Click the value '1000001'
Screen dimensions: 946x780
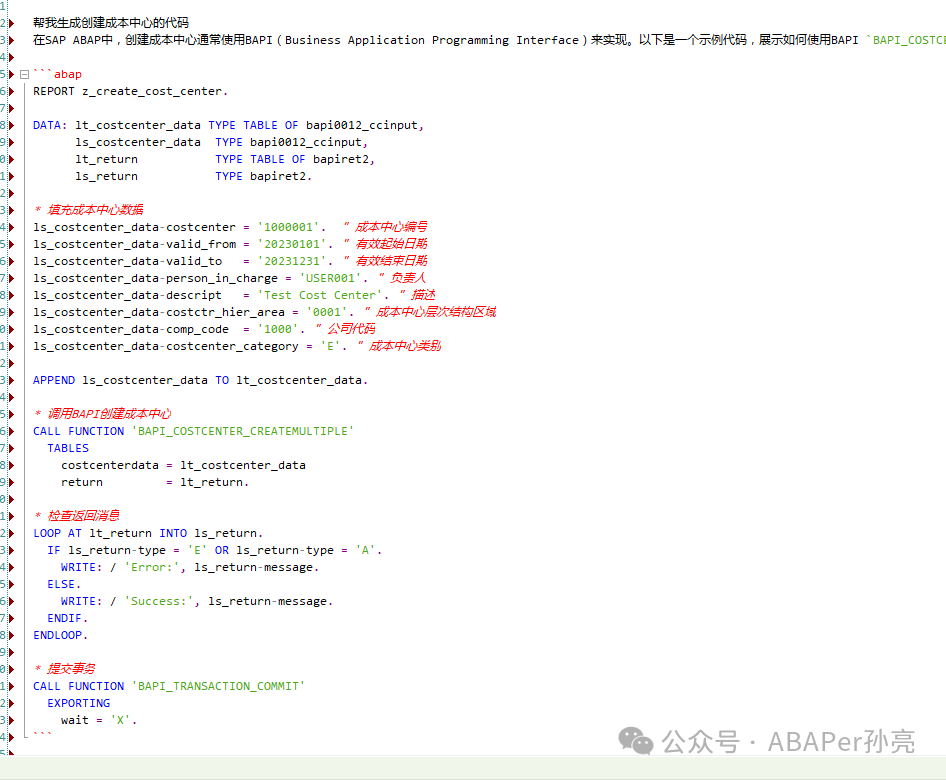[288, 227]
